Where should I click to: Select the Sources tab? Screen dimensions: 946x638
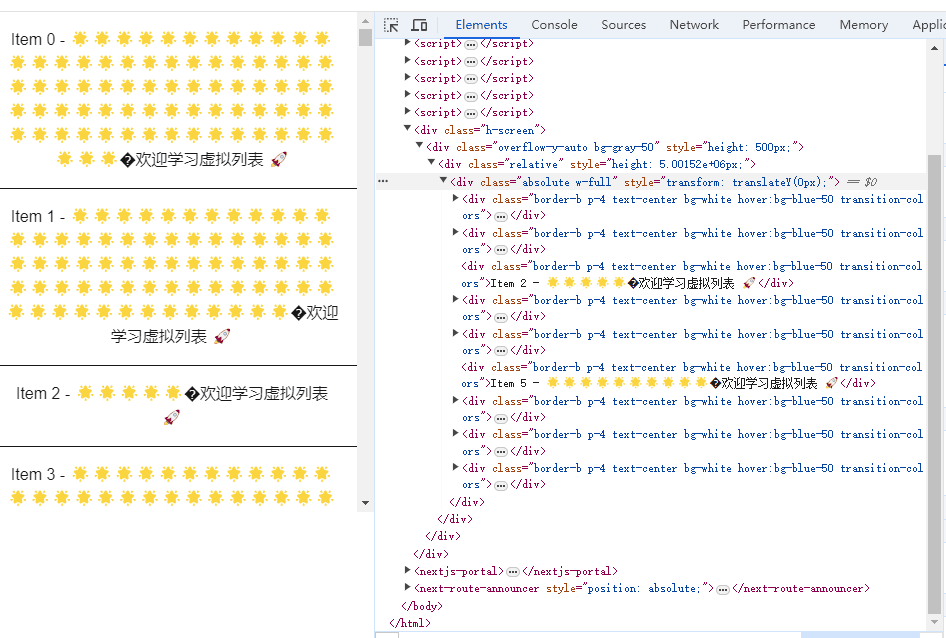click(x=623, y=24)
